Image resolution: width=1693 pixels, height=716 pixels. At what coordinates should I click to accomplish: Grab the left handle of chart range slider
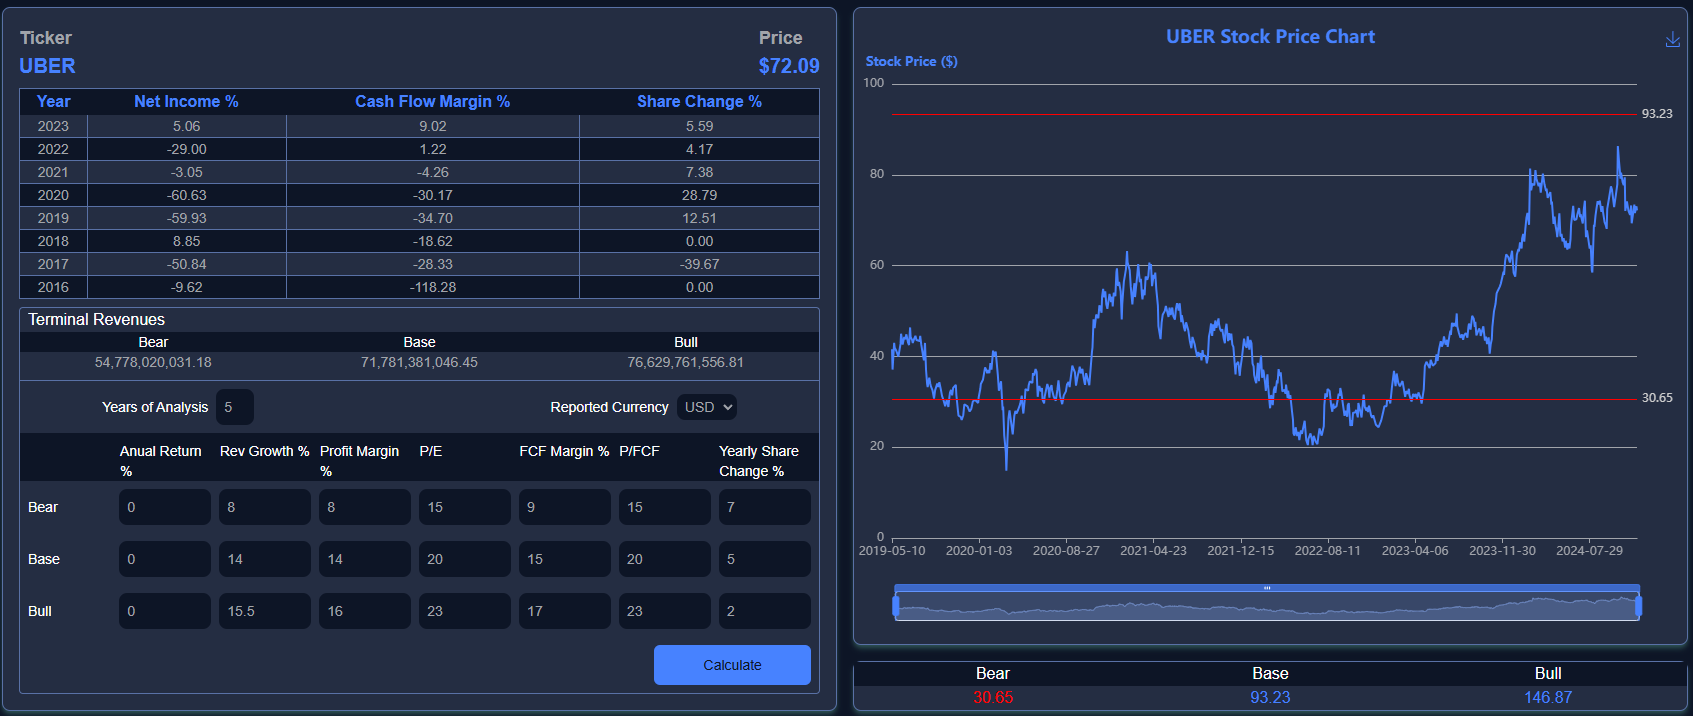pos(896,606)
